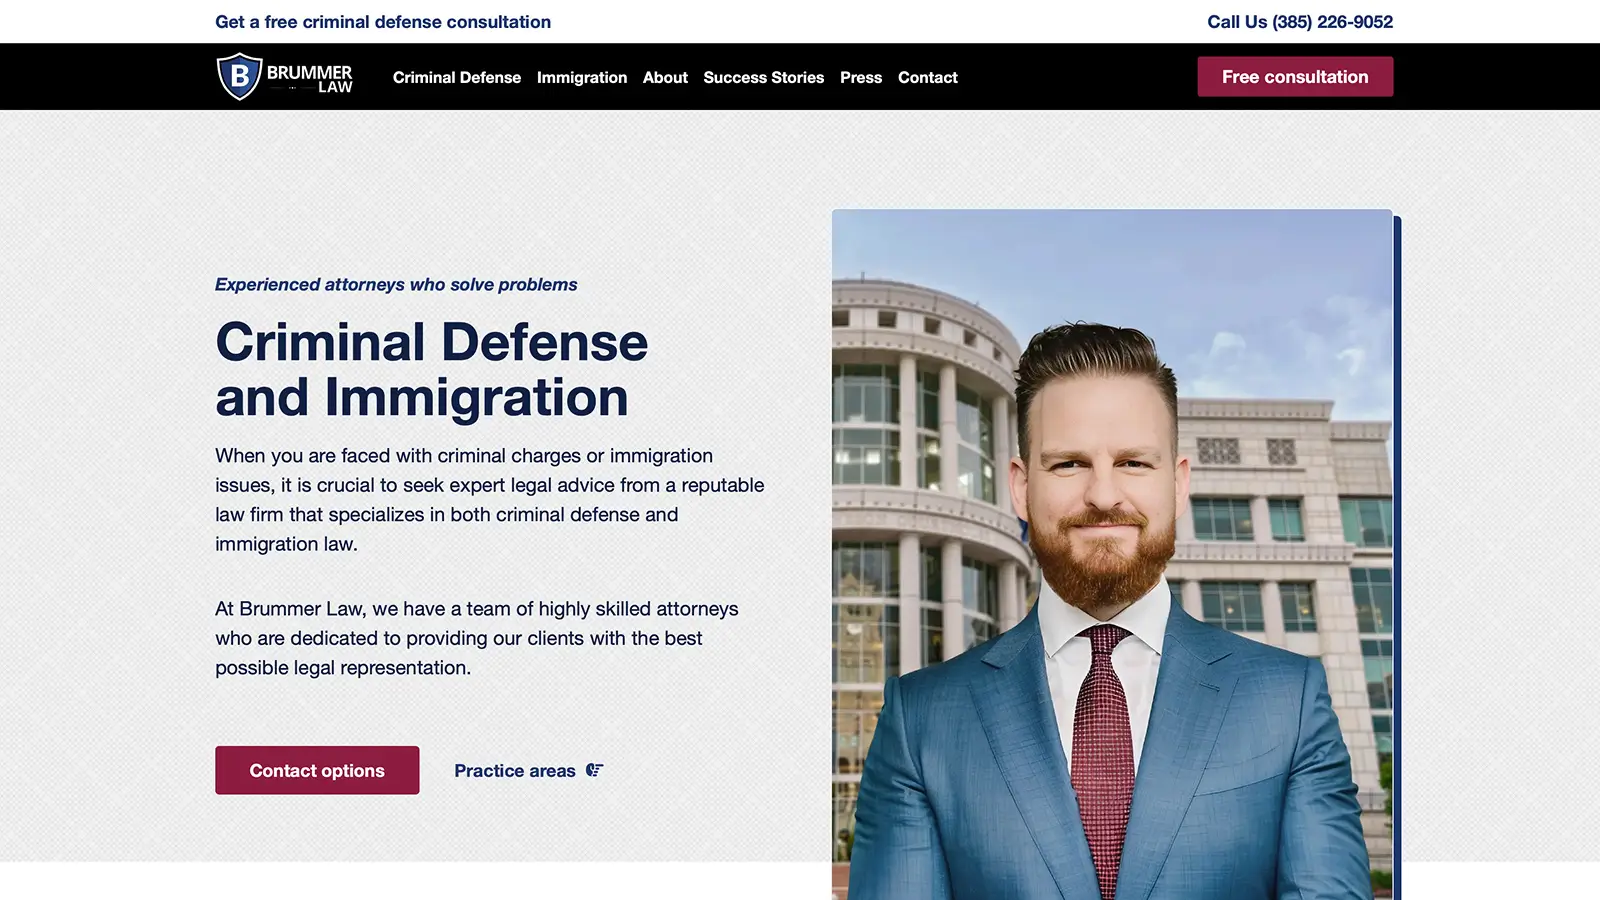Select Press in the navigation bar

click(x=860, y=77)
